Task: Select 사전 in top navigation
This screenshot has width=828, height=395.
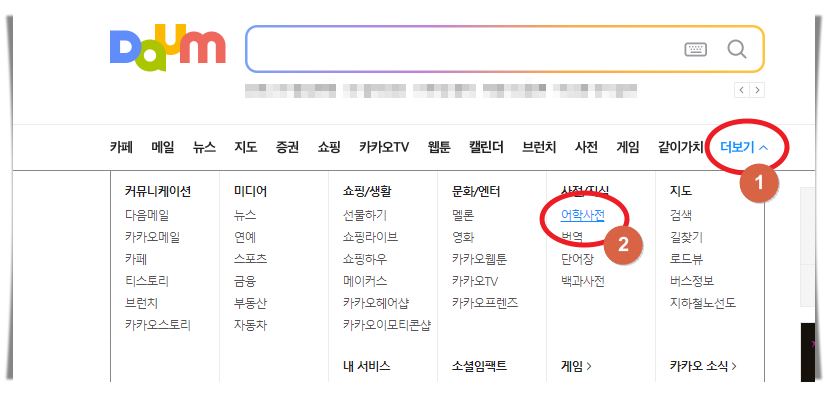Action: click(586, 147)
